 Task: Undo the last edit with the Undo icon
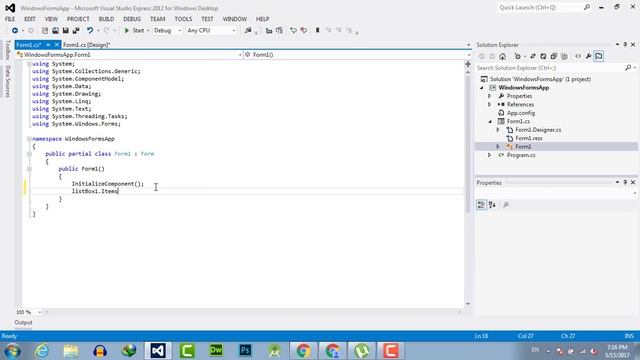[90, 31]
